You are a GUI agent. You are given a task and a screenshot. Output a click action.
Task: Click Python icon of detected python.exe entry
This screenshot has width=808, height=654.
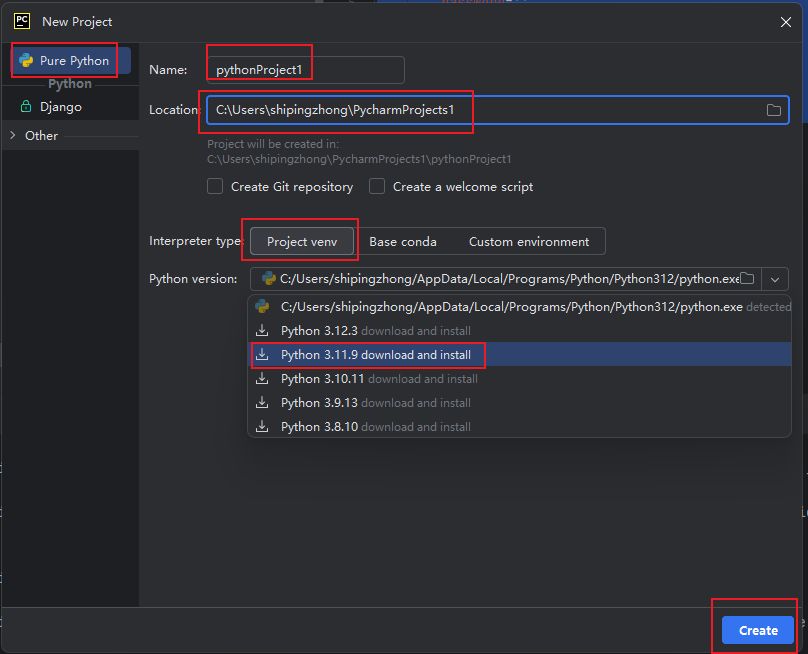(263, 307)
